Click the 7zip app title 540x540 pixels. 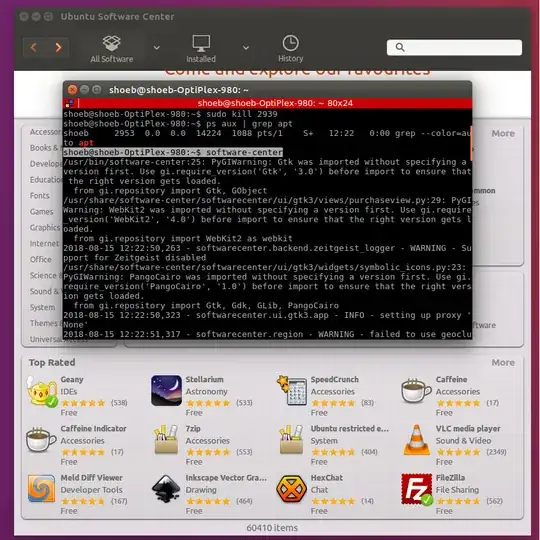pos(193,428)
